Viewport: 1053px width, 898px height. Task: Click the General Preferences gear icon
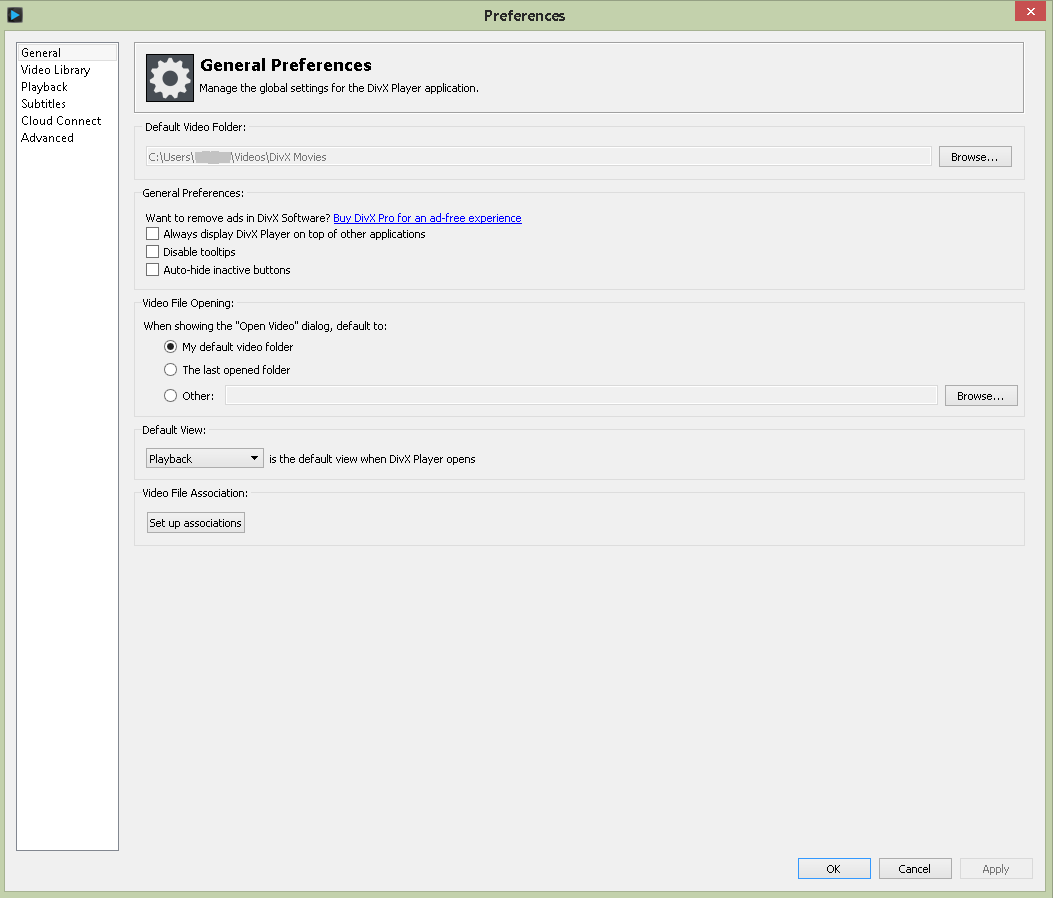[170, 77]
